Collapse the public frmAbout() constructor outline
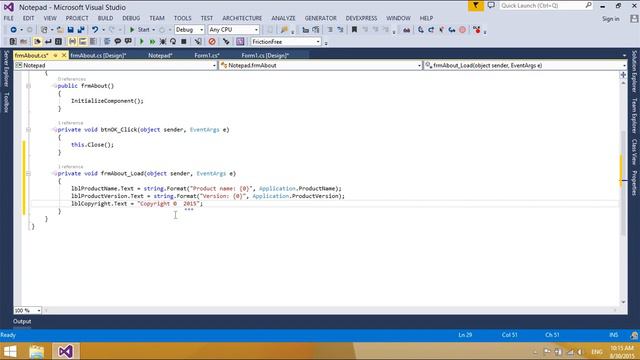 coord(28,86)
